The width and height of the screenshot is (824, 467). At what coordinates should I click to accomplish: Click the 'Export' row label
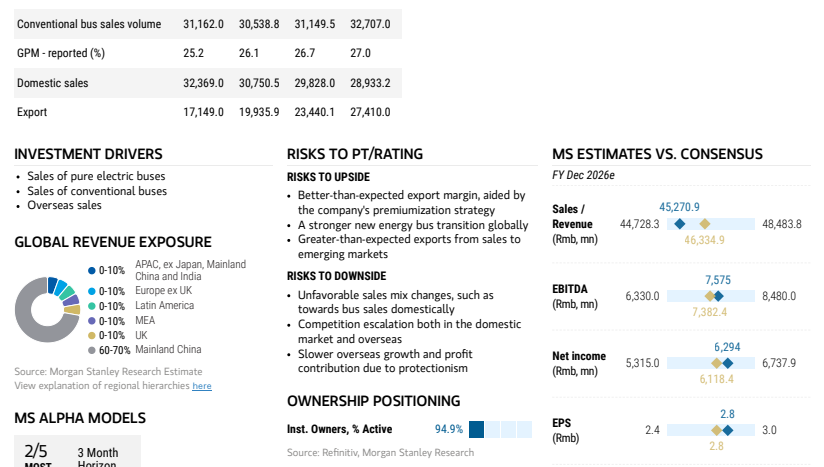click(32, 112)
